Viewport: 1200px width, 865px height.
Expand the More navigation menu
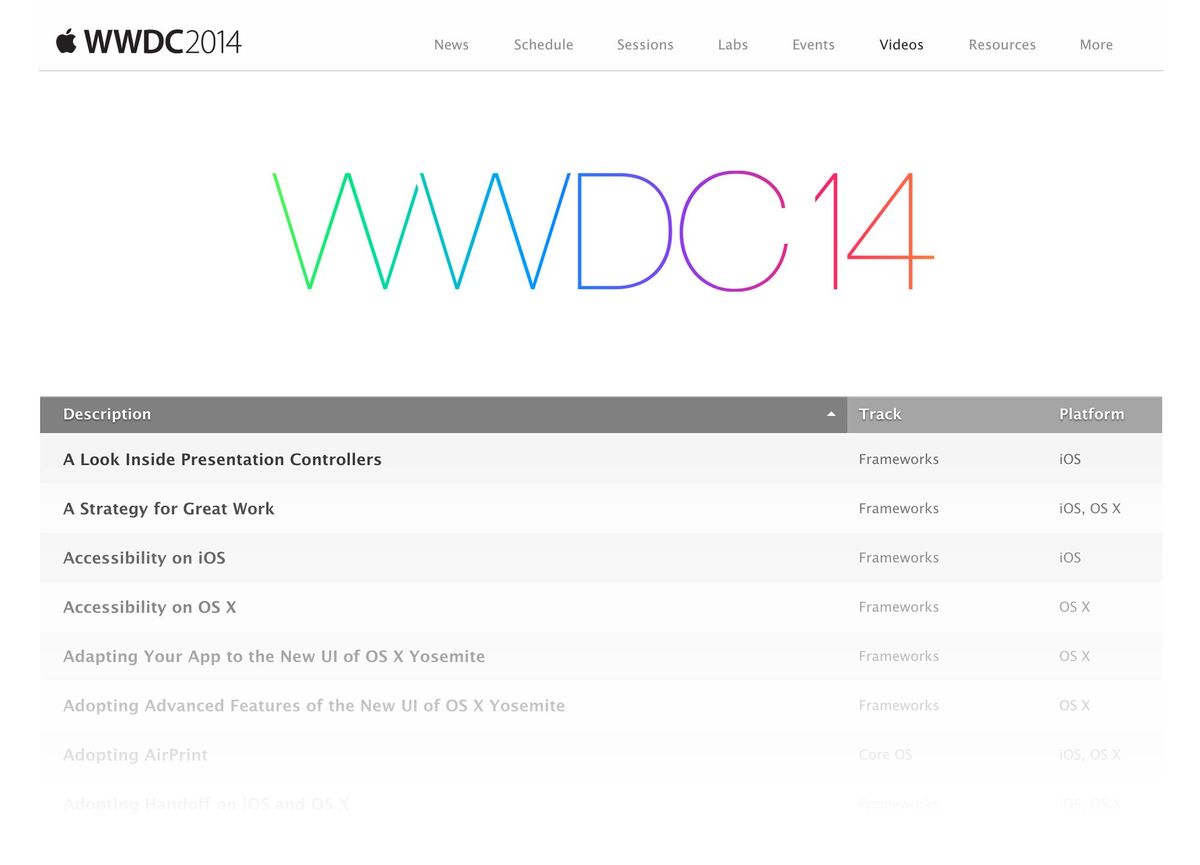point(1096,45)
